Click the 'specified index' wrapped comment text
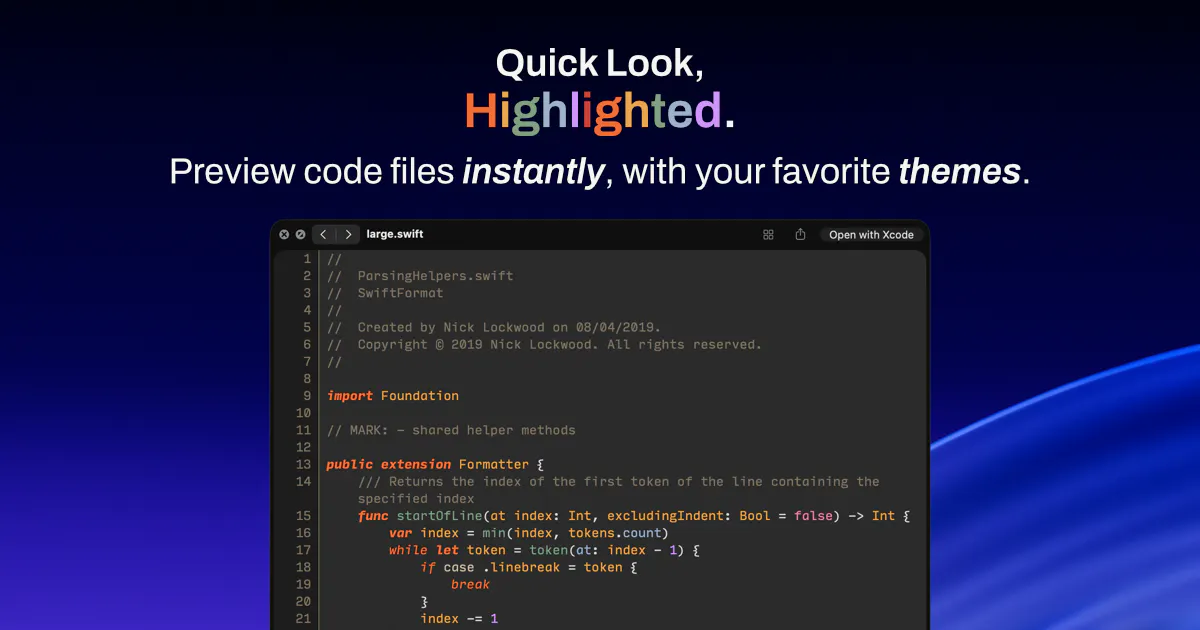Screen dimensions: 1200x630 pos(416,498)
